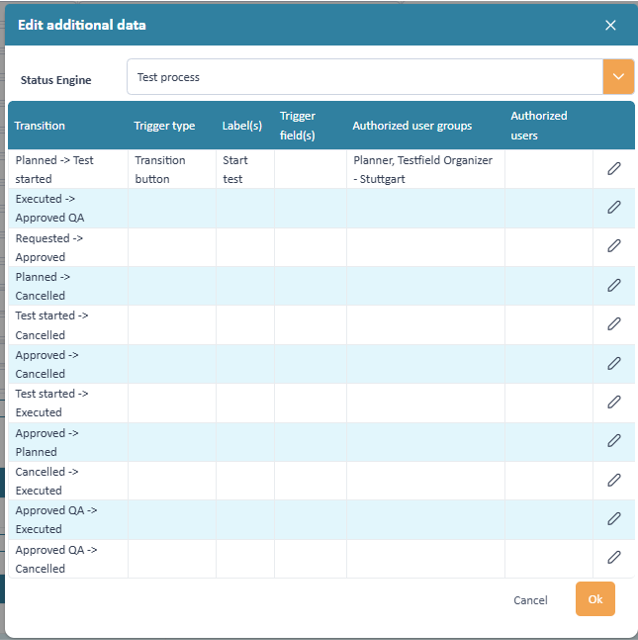638x640 pixels.
Task: Select the Requested -> Approved cell
Action: coord(68,247)
